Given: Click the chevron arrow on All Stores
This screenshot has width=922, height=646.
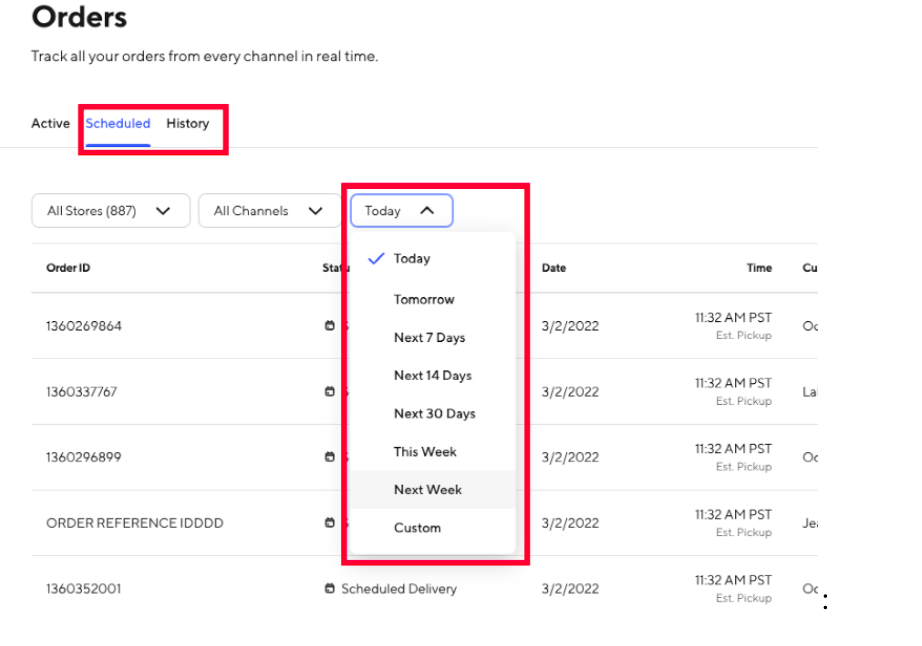Looking at the screenshot, I should click(x=164, y=211).
